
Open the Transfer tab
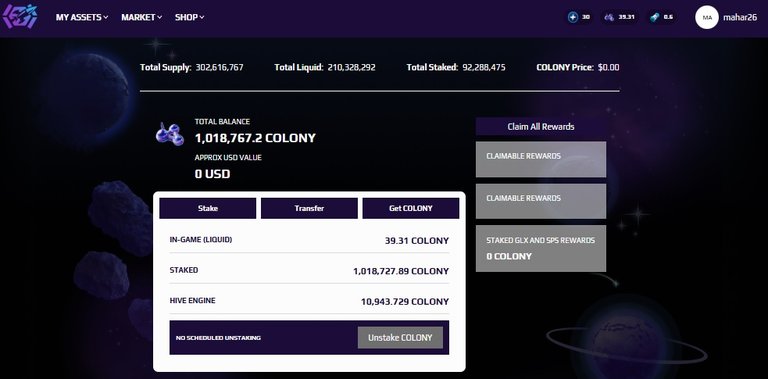[x=309, y=208]
